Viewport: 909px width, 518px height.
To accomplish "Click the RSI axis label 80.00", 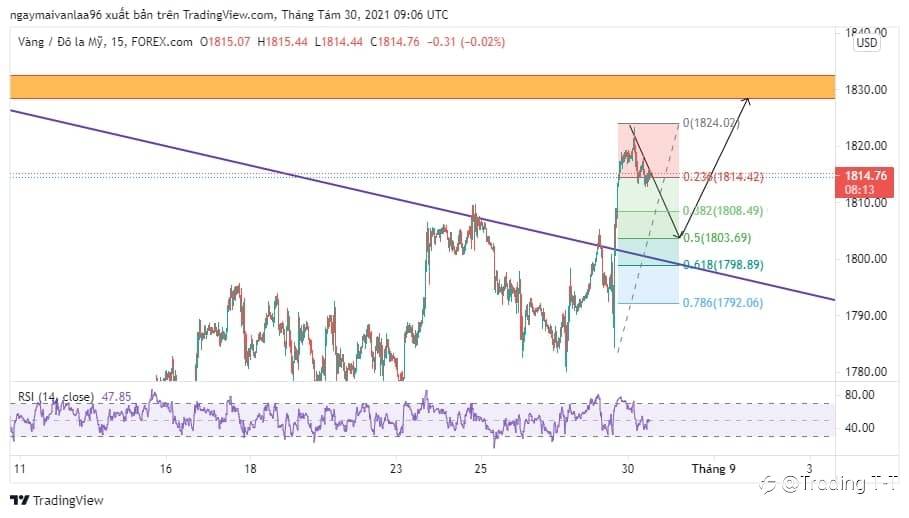I will click(x=860, y=395).
